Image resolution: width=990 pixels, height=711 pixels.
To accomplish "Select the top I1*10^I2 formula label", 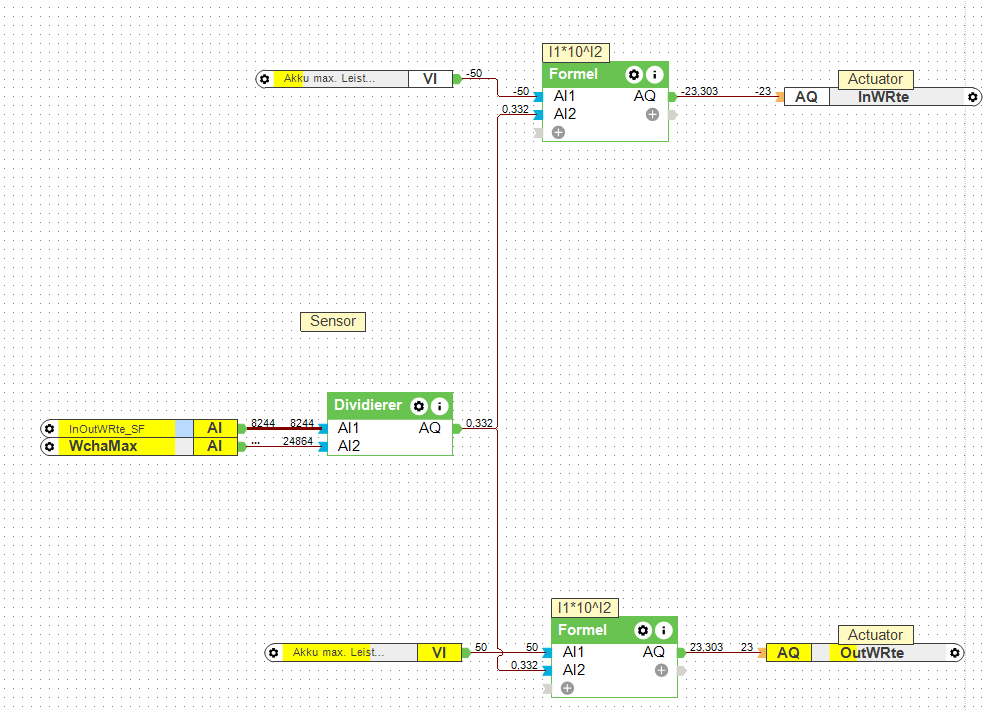I will 576,52.
